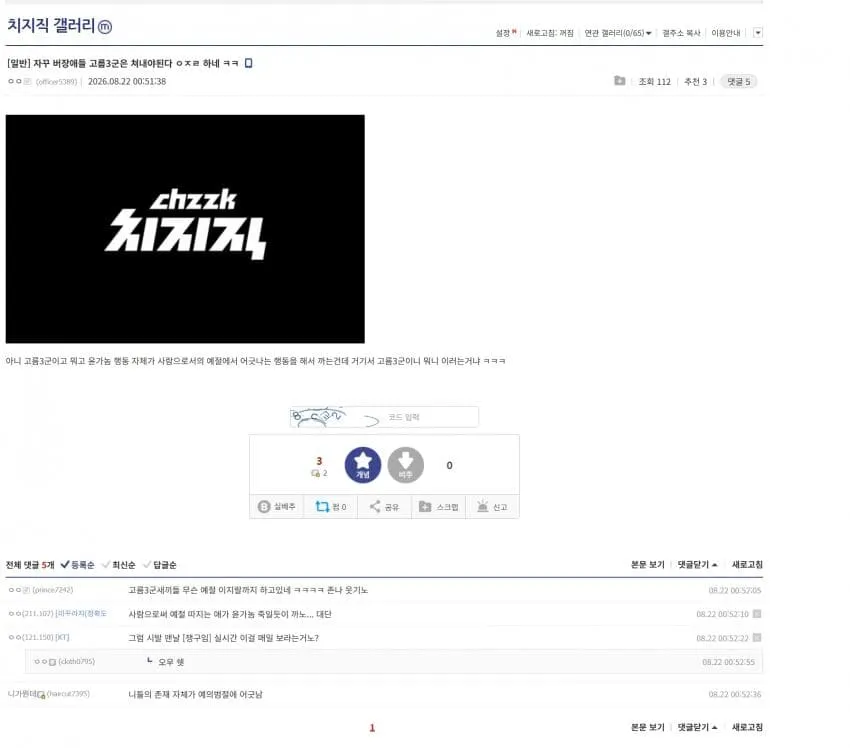Click comment '그럼 시발 맨날 [쨩구임]'
850x748 pixels.
(x=223, y=638)
